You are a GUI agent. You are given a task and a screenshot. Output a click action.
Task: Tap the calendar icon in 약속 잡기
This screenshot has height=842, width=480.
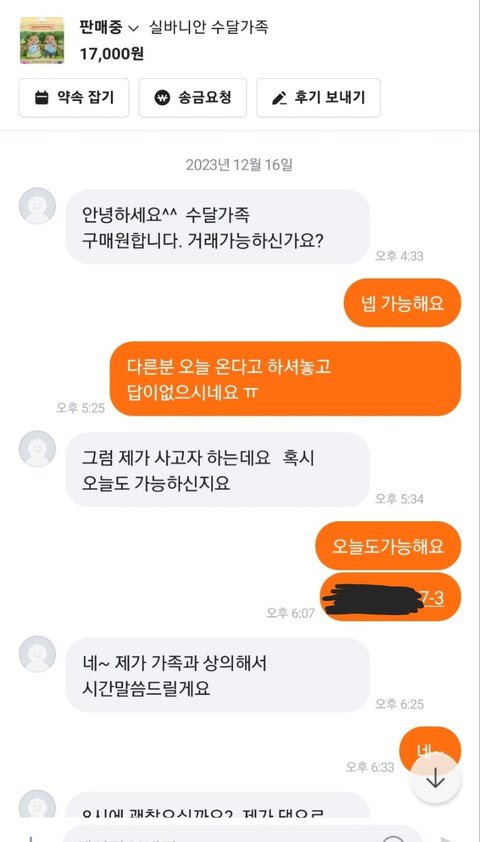(41, 98)
